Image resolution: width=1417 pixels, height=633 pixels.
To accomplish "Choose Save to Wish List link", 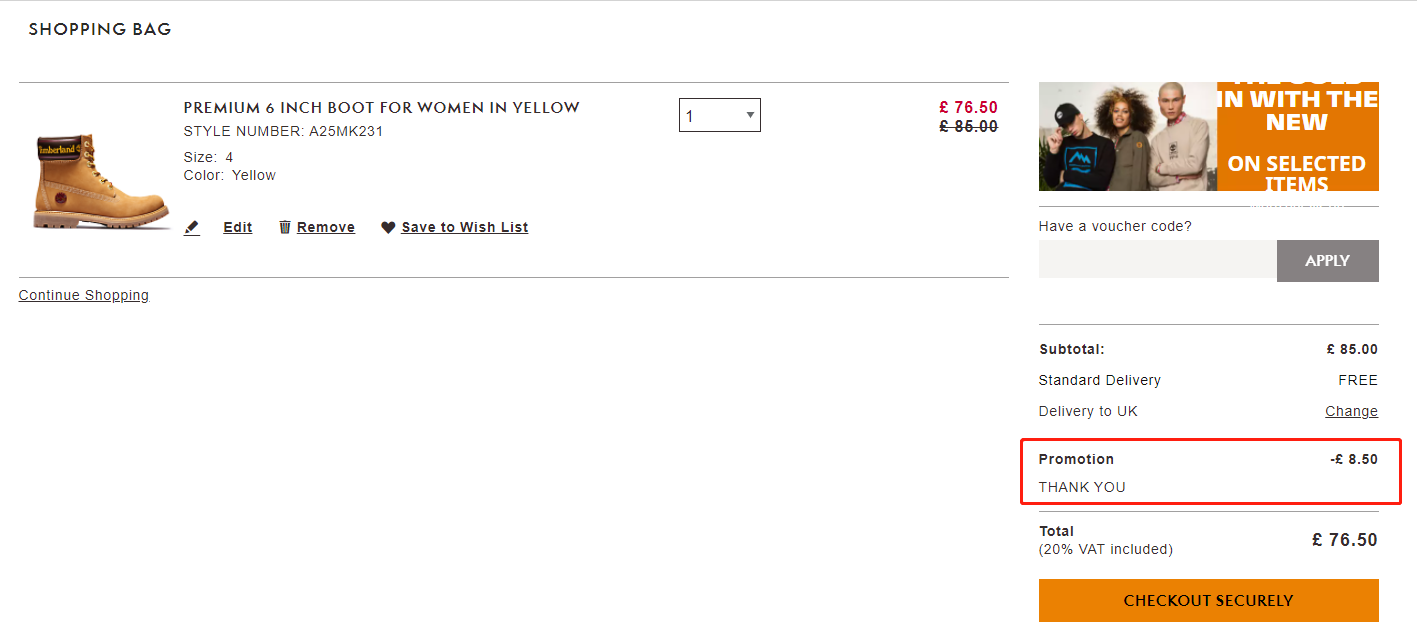I will pos(465,228).
